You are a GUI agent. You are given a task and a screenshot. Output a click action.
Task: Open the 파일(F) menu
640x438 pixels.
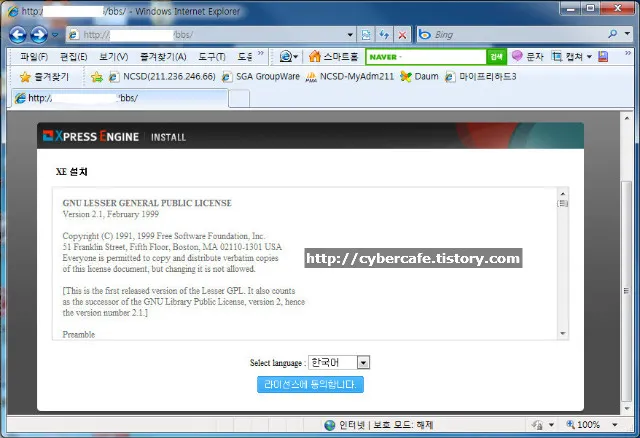click(34, 57)
